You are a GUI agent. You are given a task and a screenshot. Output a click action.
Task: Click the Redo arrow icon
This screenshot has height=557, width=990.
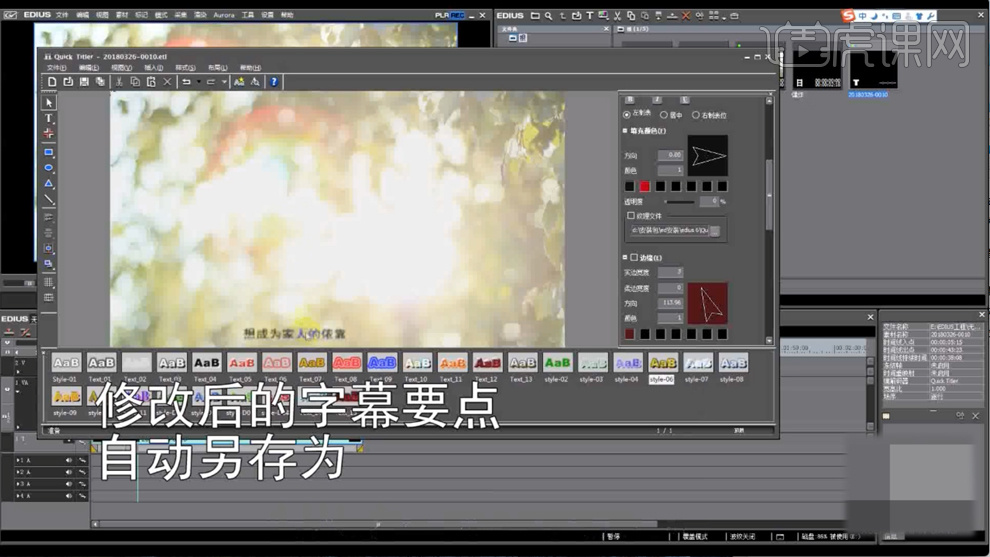click(211, 81)
